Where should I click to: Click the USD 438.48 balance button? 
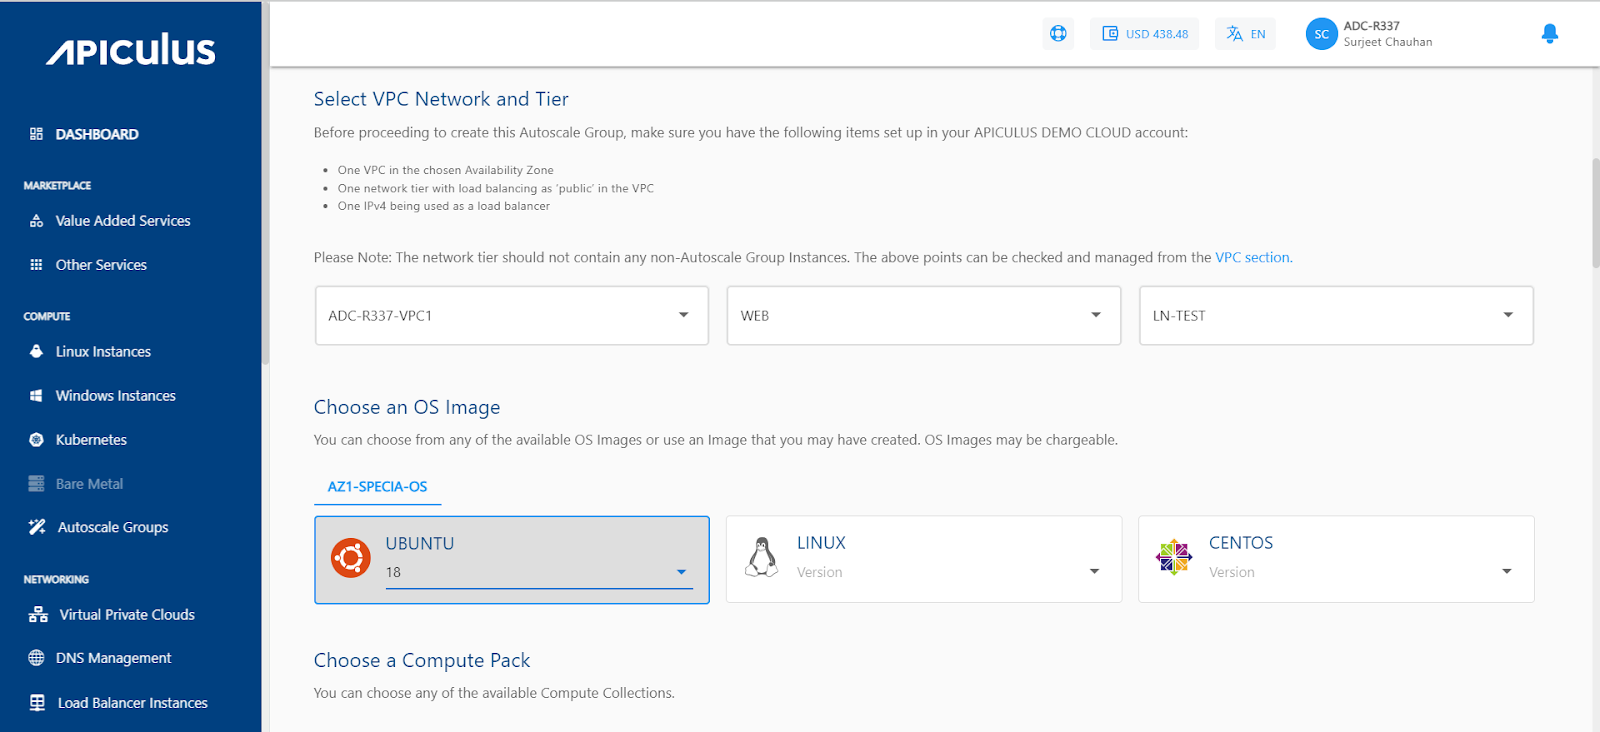[1144, 34]
